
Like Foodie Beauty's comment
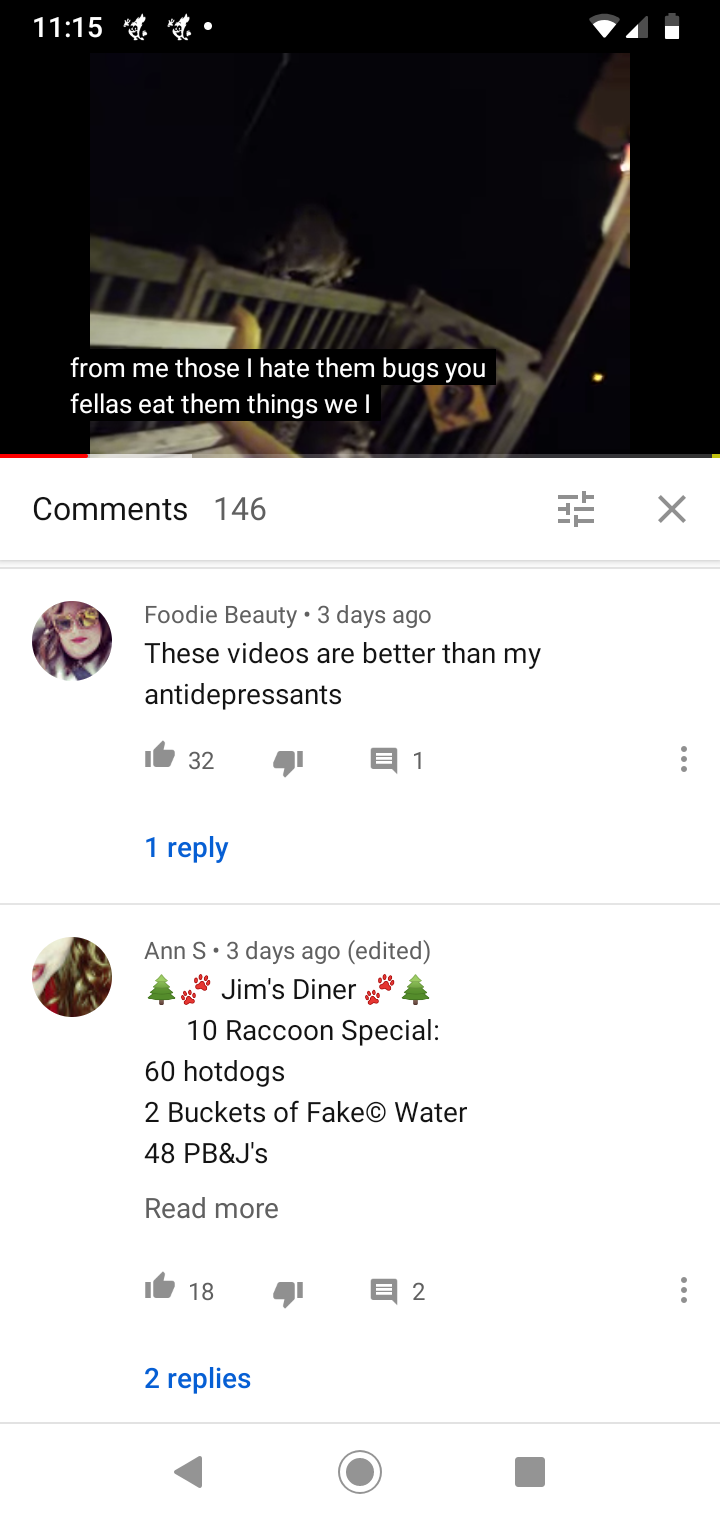(160, 759)
